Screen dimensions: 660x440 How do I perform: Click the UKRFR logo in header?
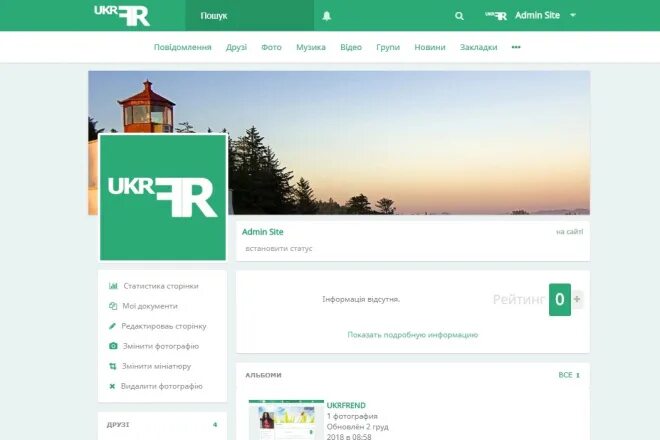click(x=122, y=16)
